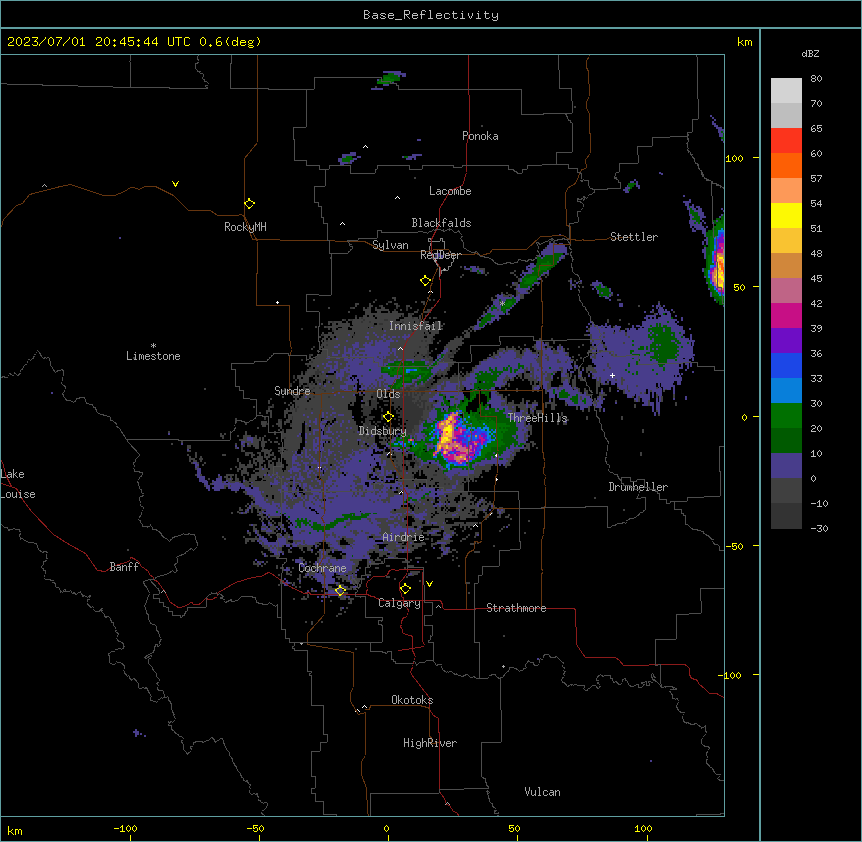Click the Limestone label
The image size is (862, 842).
153,356
